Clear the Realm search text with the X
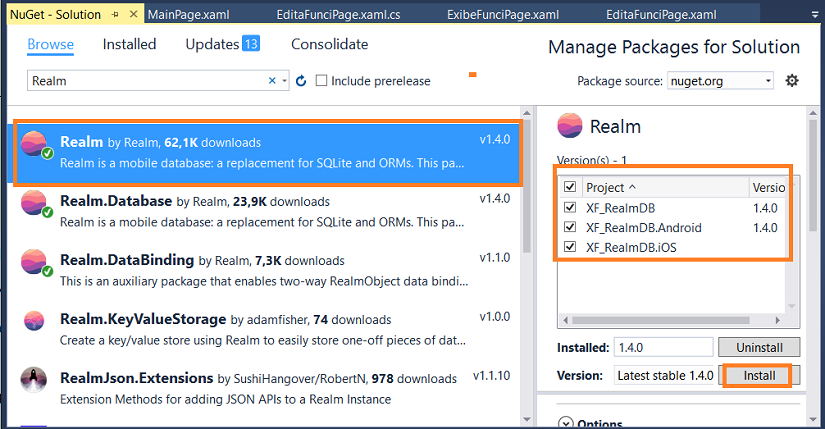825x429 pixels. point(272,81)
